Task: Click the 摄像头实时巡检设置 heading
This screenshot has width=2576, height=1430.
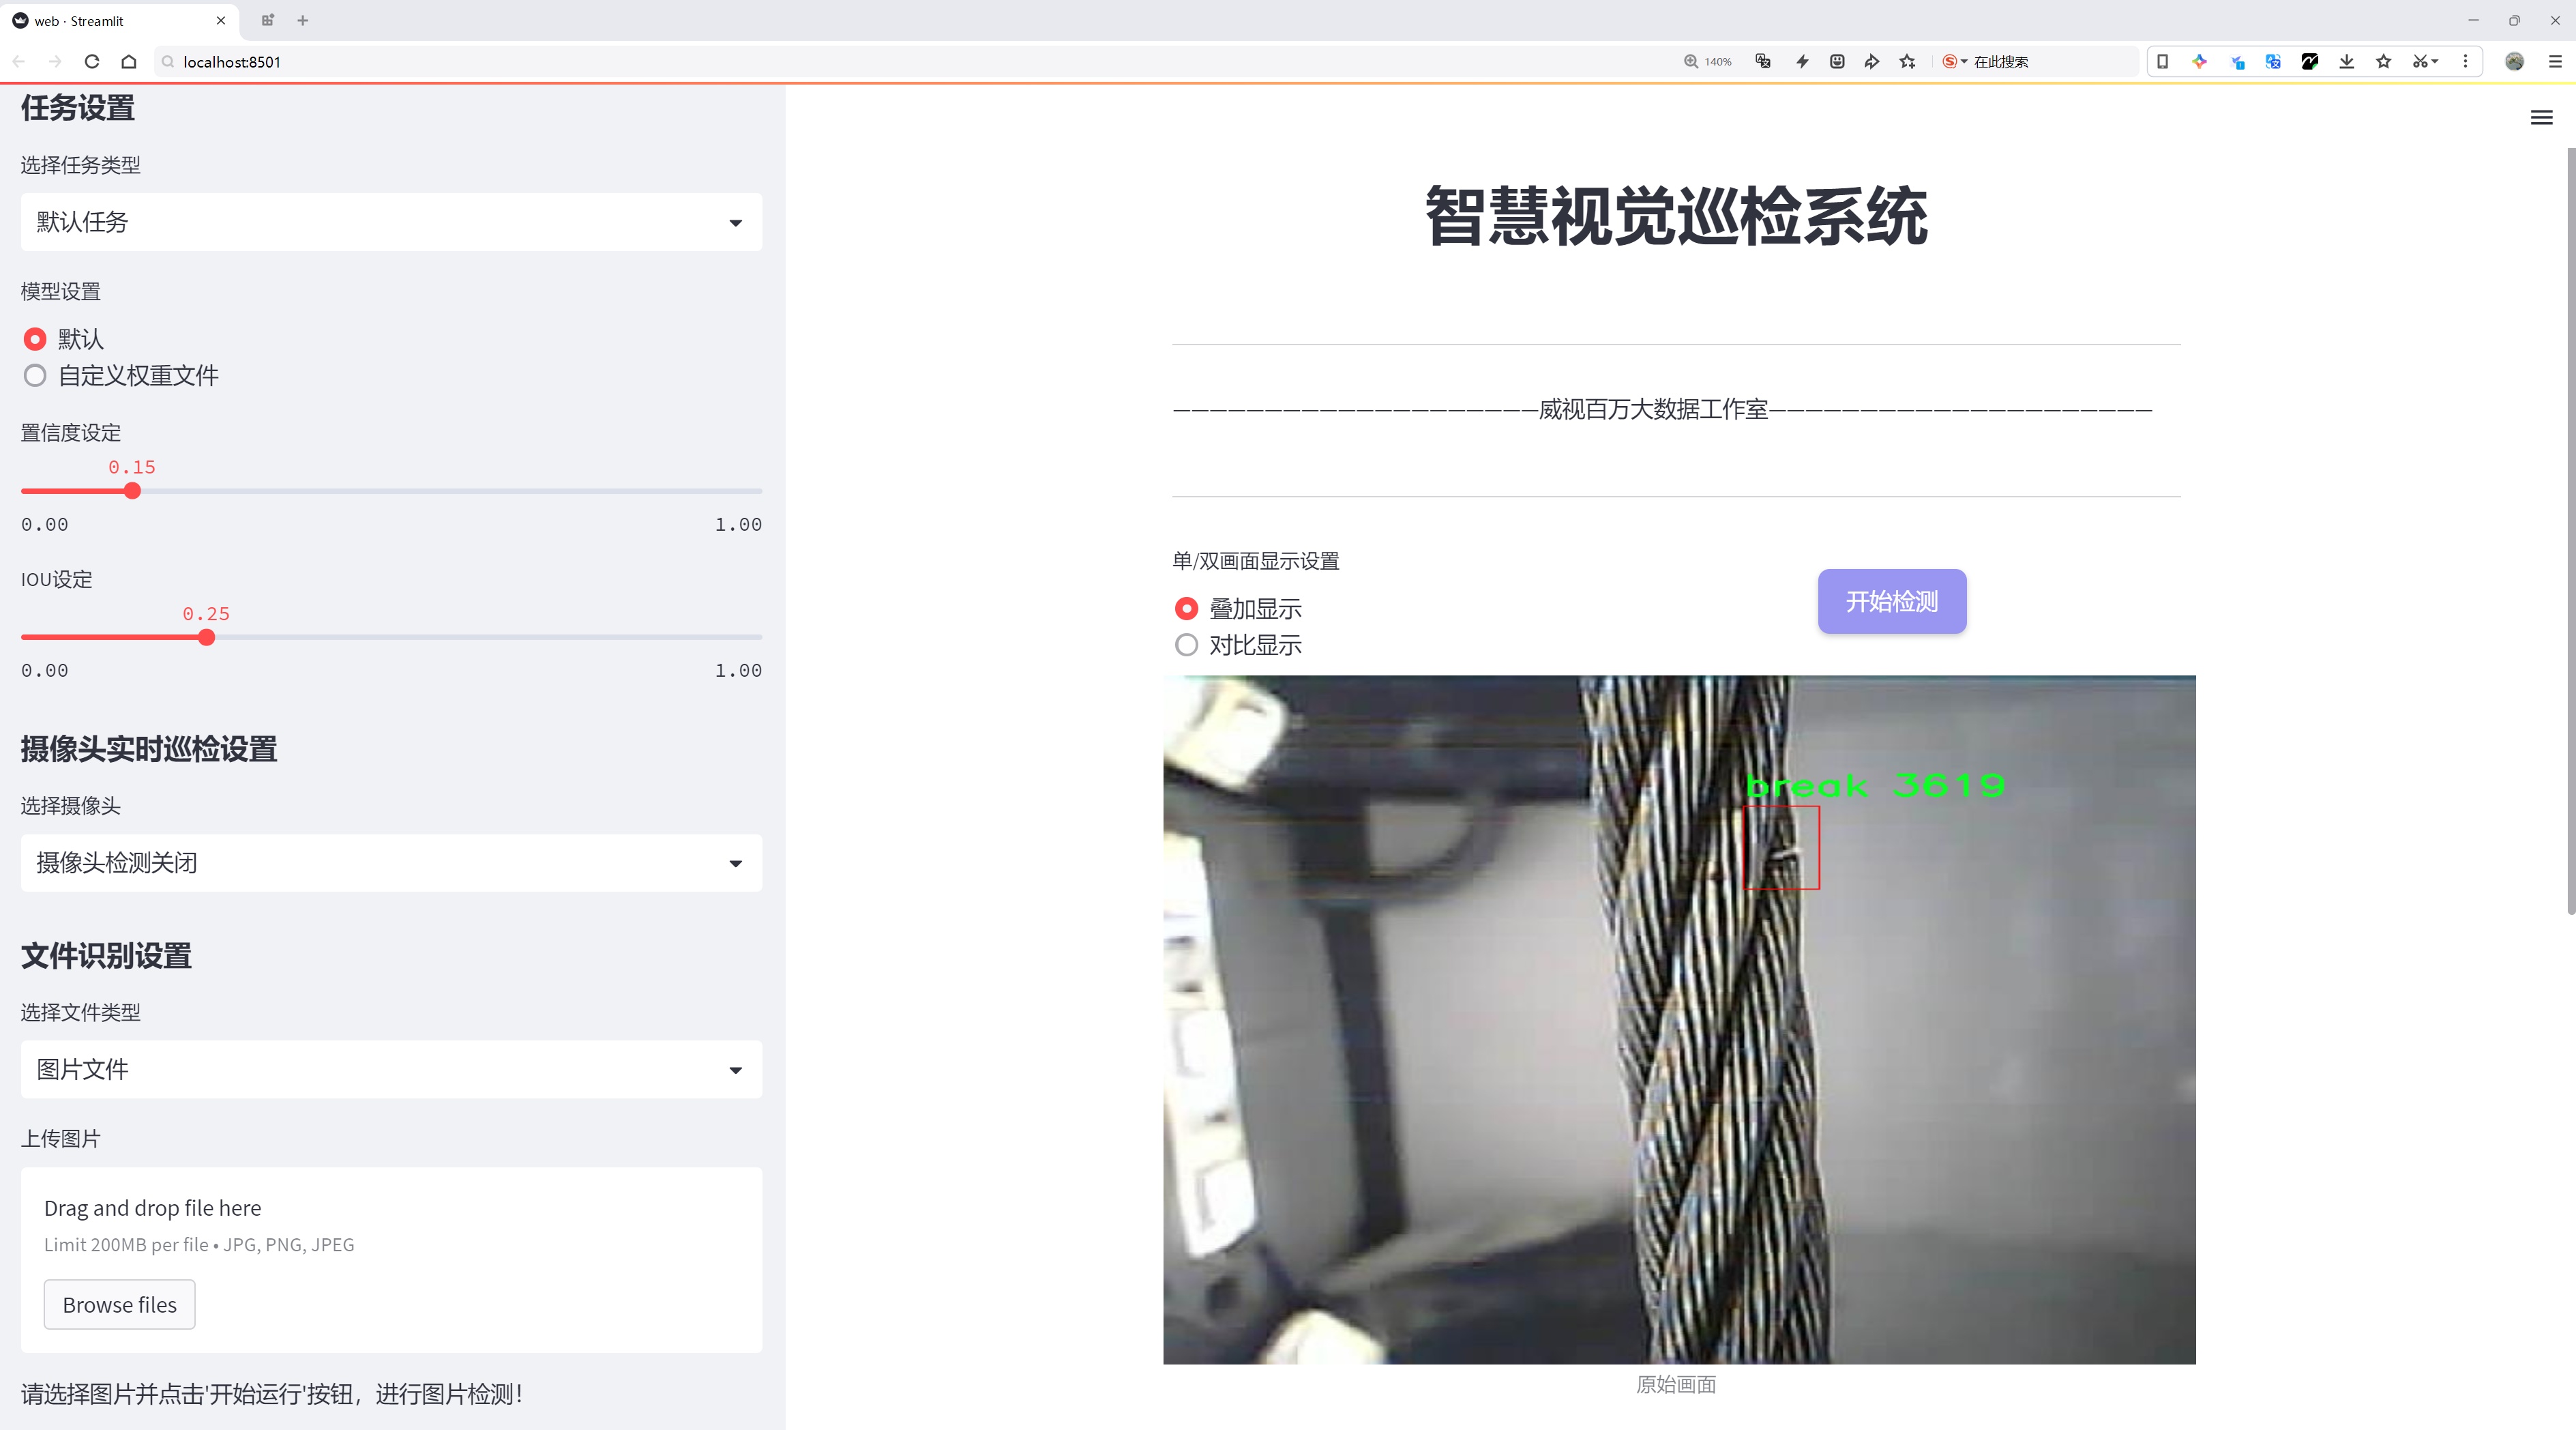Action: (x=149, y=749)
